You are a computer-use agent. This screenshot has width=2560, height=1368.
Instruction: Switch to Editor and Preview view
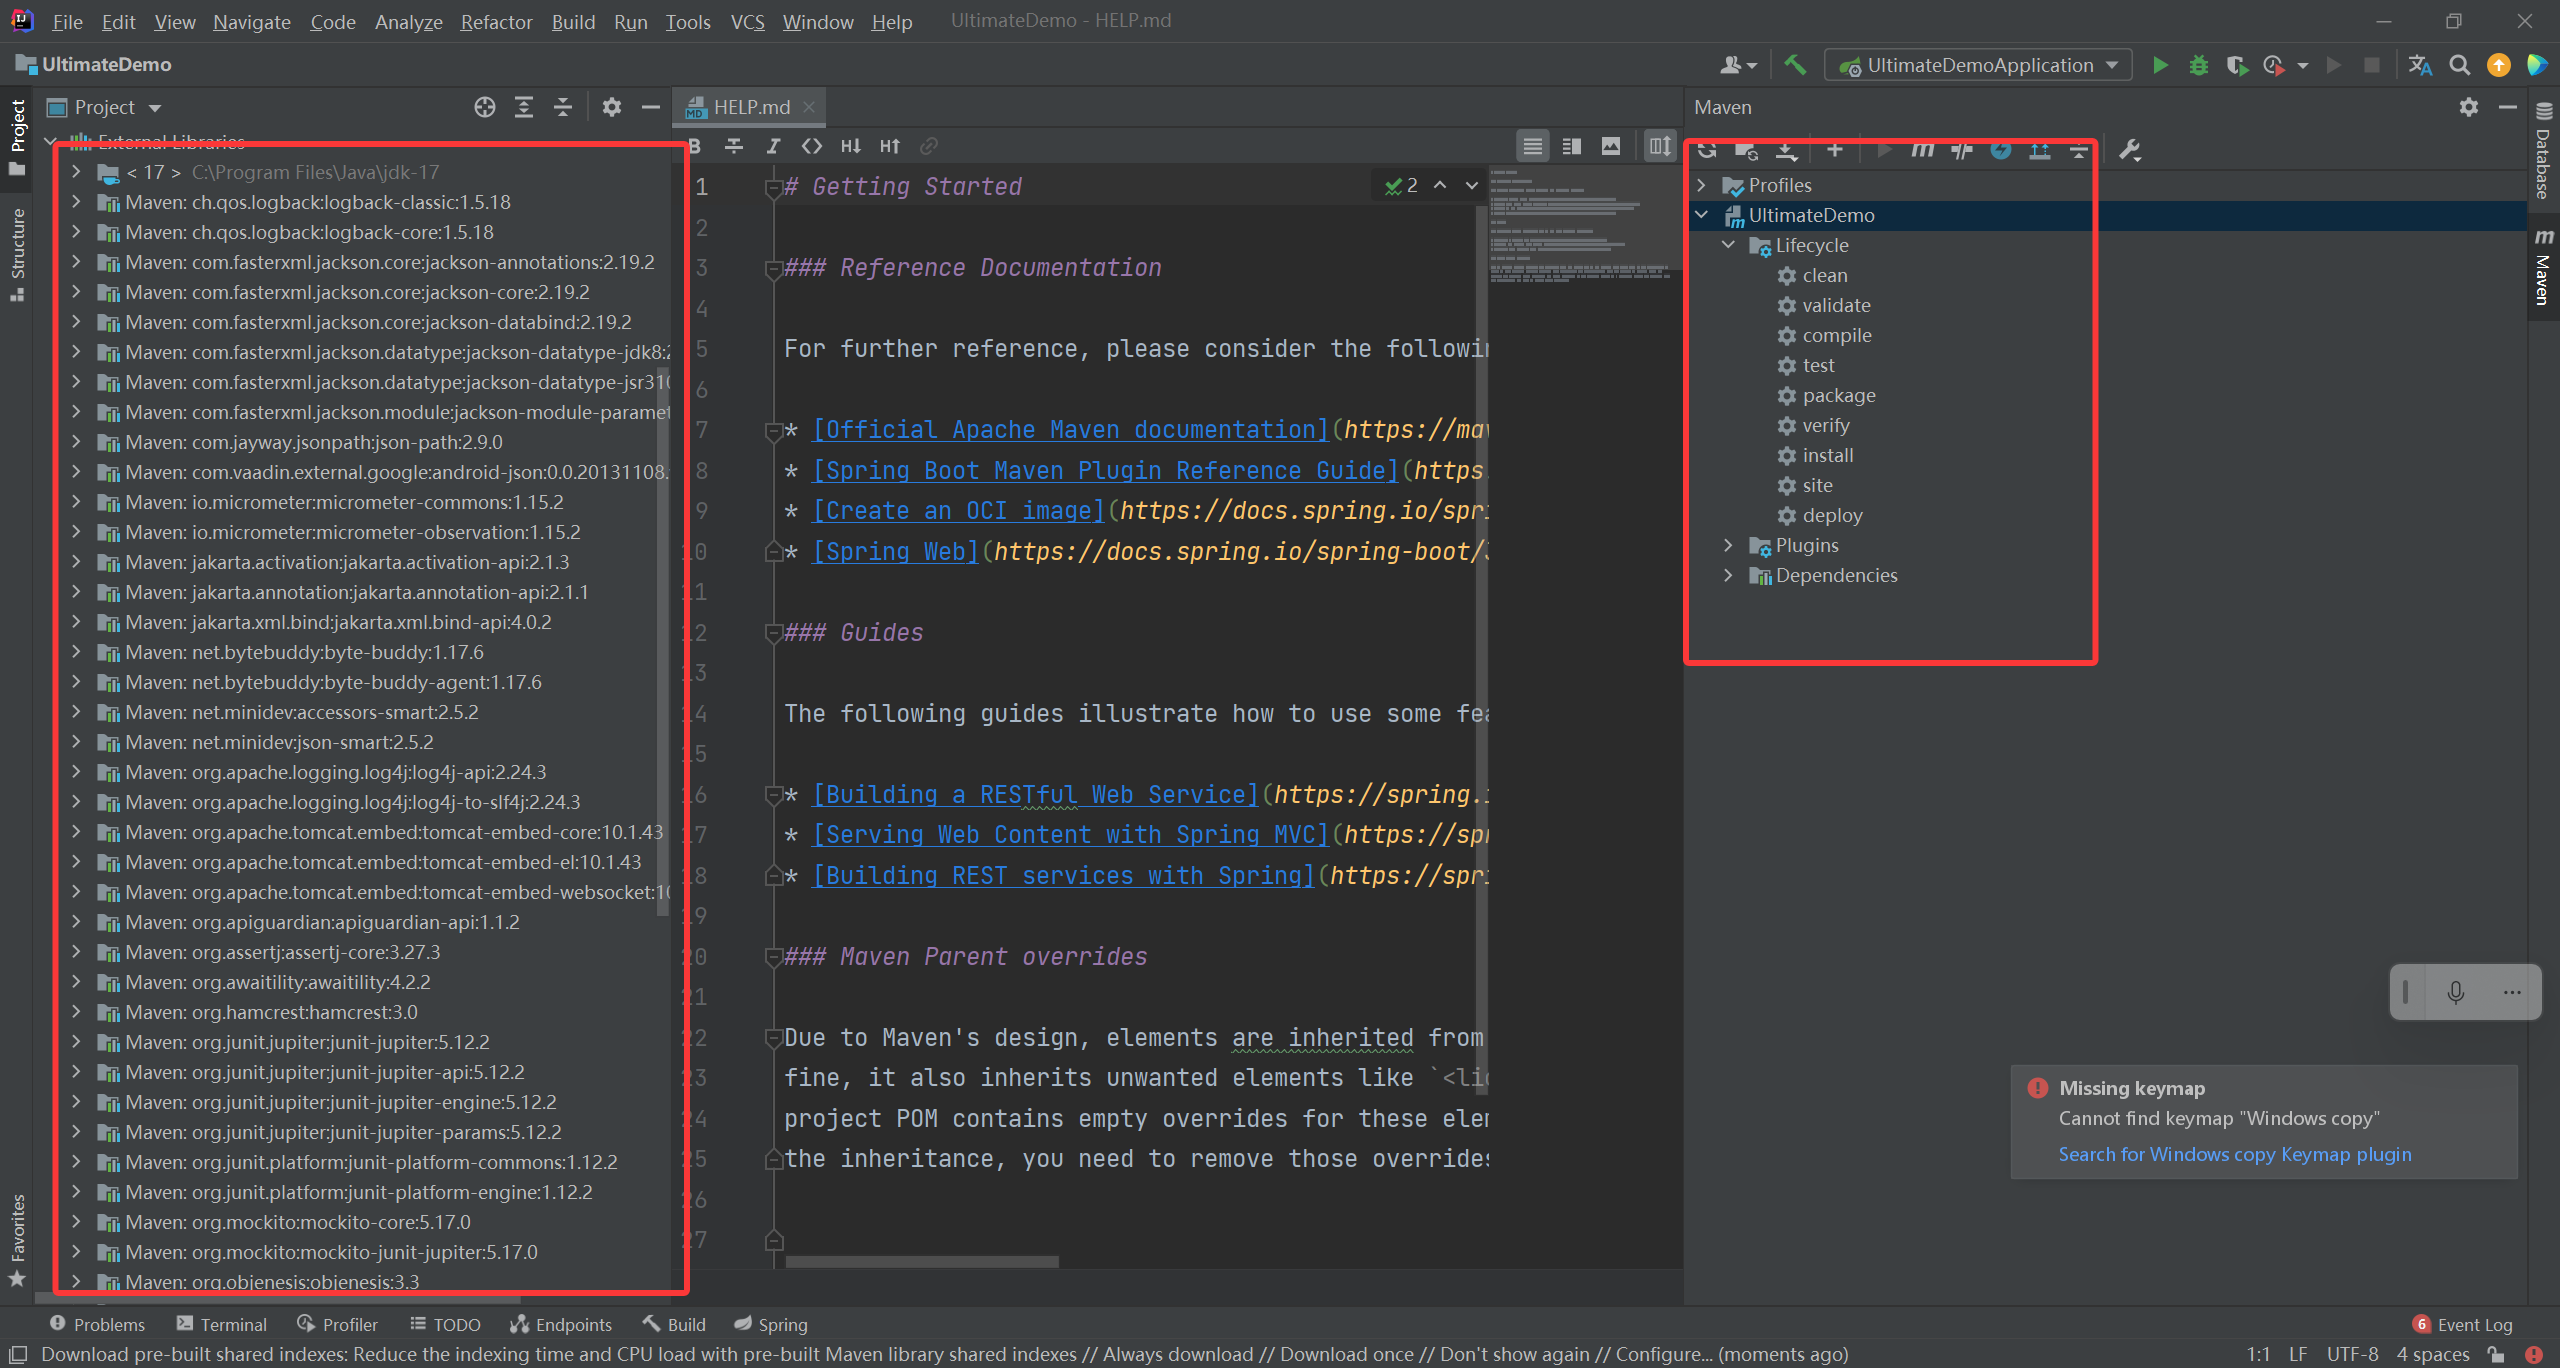click(x=1572, y=146)
